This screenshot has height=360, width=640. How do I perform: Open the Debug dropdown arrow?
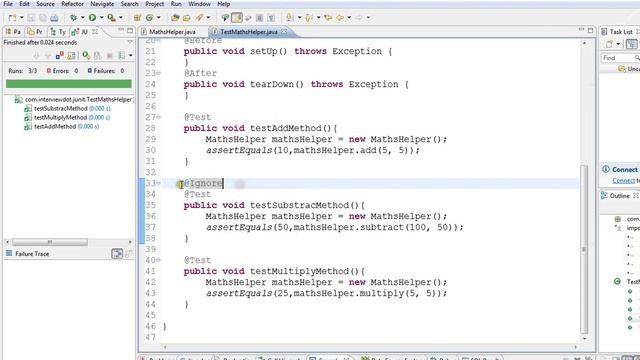click(82, 18)
